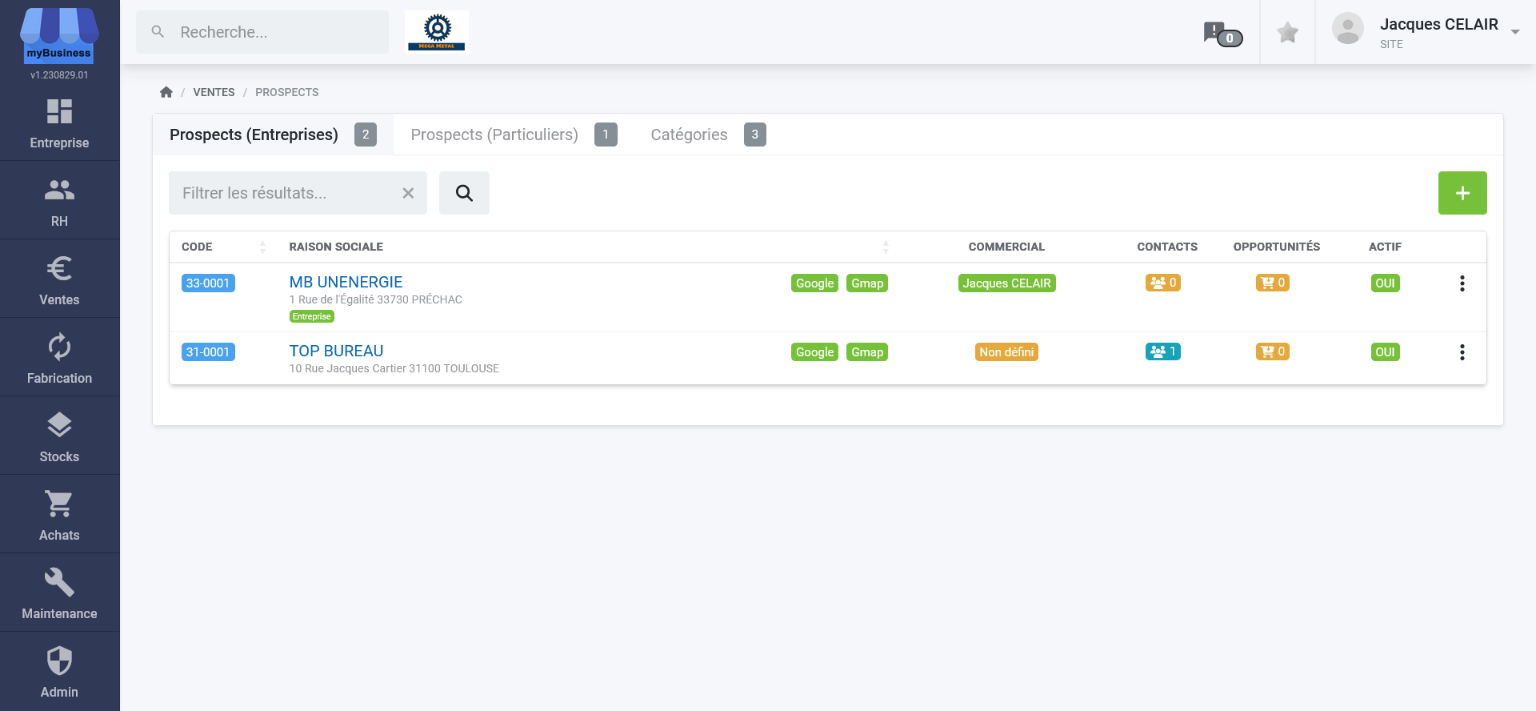This screenshot has height=711, width=1536.
Task: Click the Jacques CELAIR commercial badge
Action: [1007, 283]
